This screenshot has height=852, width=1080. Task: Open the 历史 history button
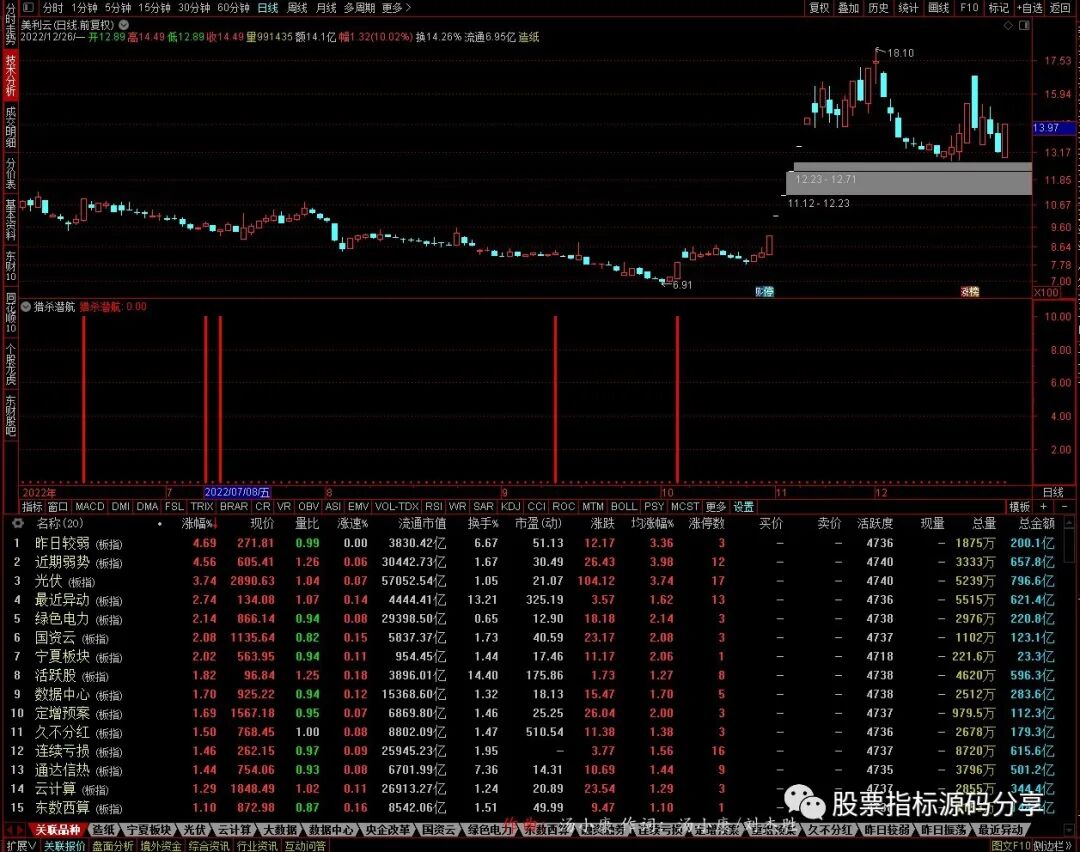coord(878,8)
